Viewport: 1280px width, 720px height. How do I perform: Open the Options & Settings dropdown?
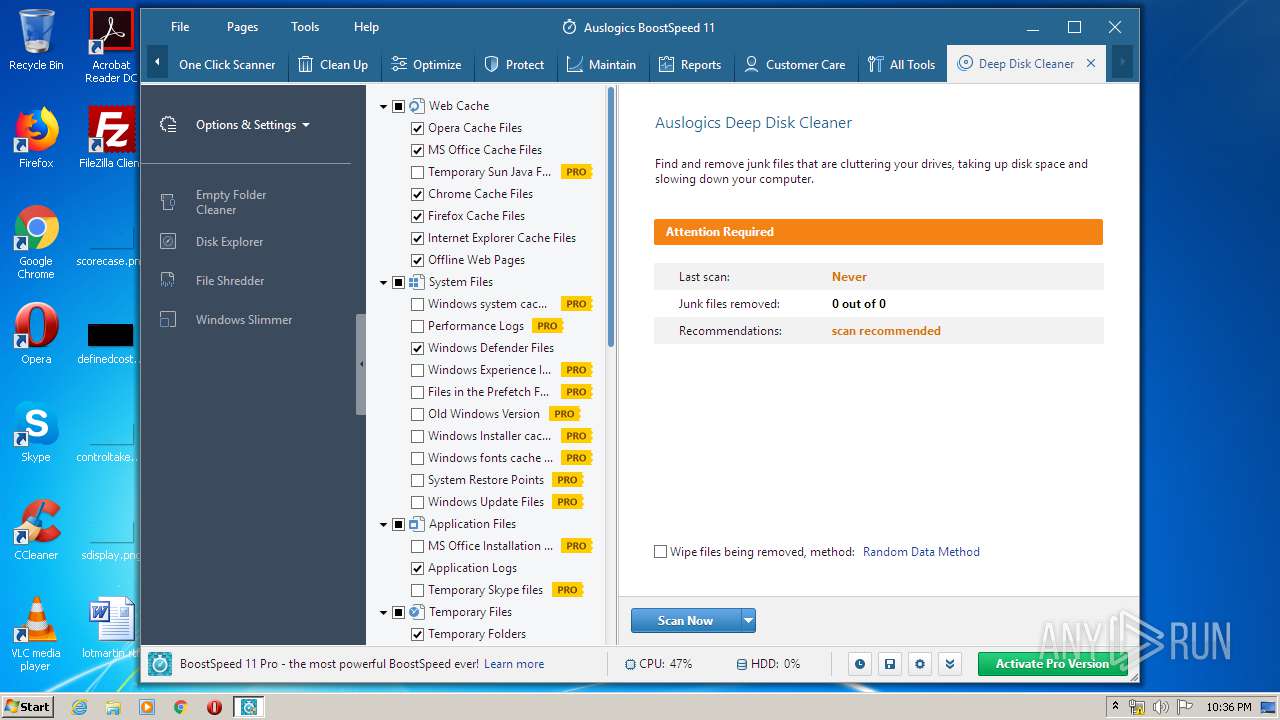(252, 125)
